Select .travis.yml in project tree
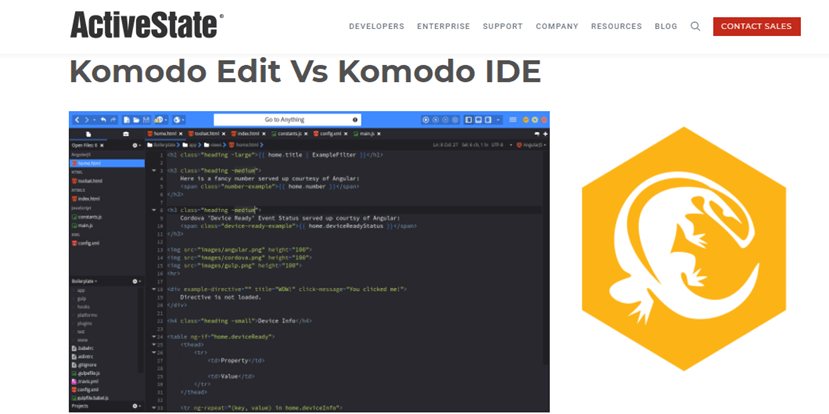The height and width of the screenshot is (414, 829). (x=86, y=381)
